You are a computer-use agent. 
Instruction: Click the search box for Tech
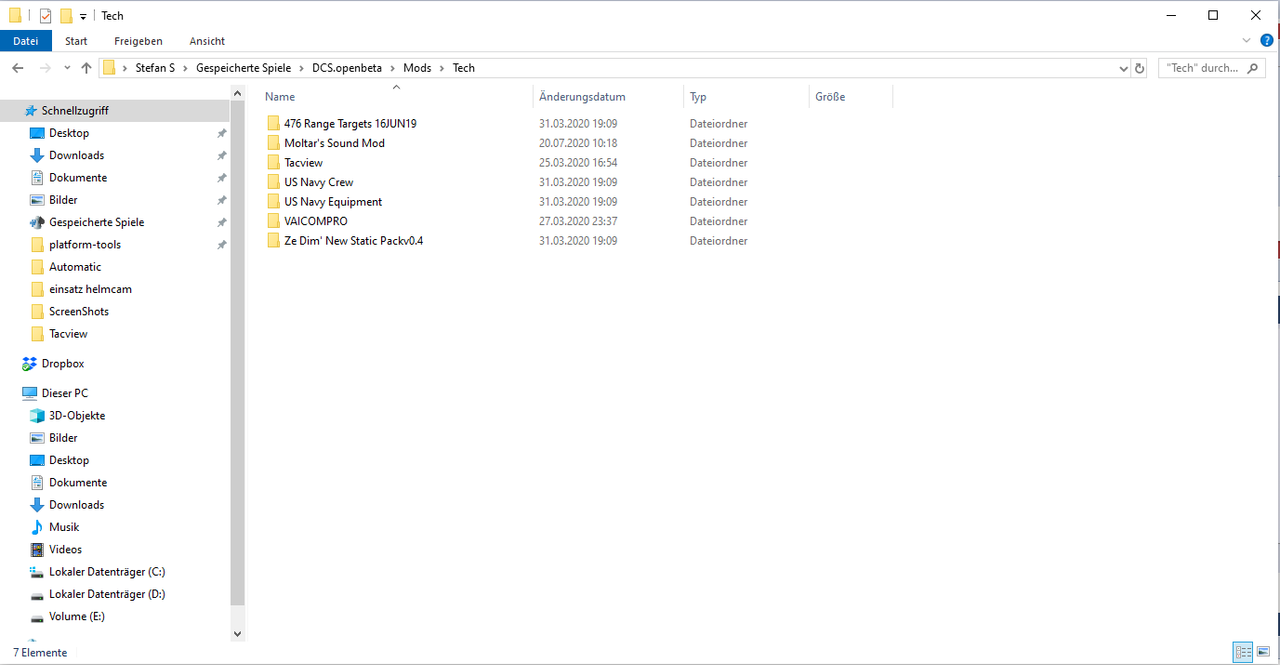coord(1214,68)
